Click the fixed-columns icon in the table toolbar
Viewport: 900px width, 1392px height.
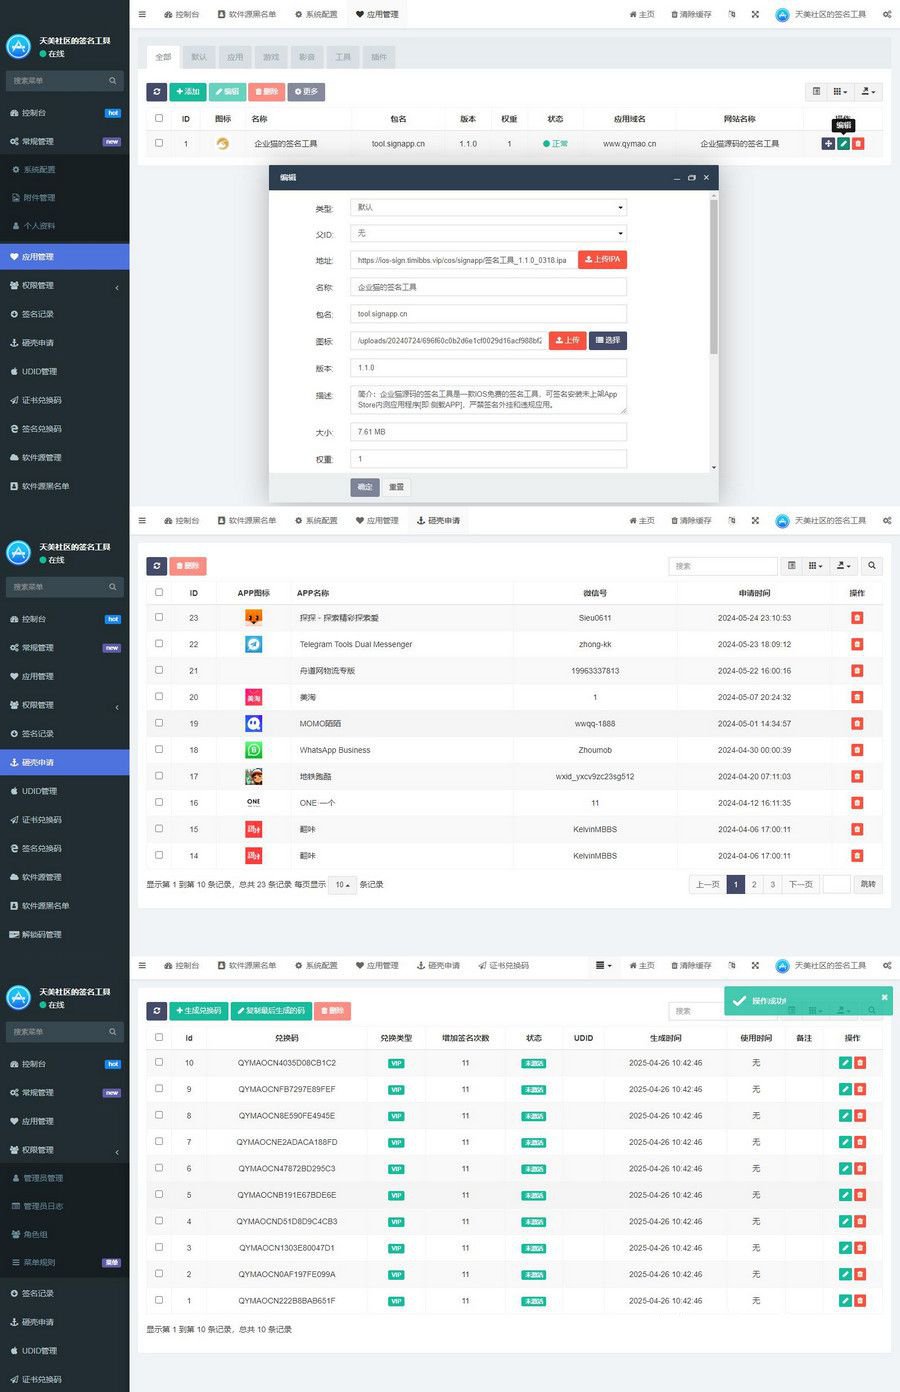(816, 92)
